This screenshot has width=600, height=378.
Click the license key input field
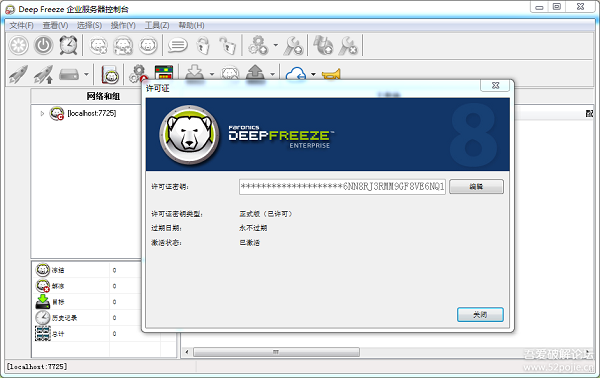[x=342, y=187]
